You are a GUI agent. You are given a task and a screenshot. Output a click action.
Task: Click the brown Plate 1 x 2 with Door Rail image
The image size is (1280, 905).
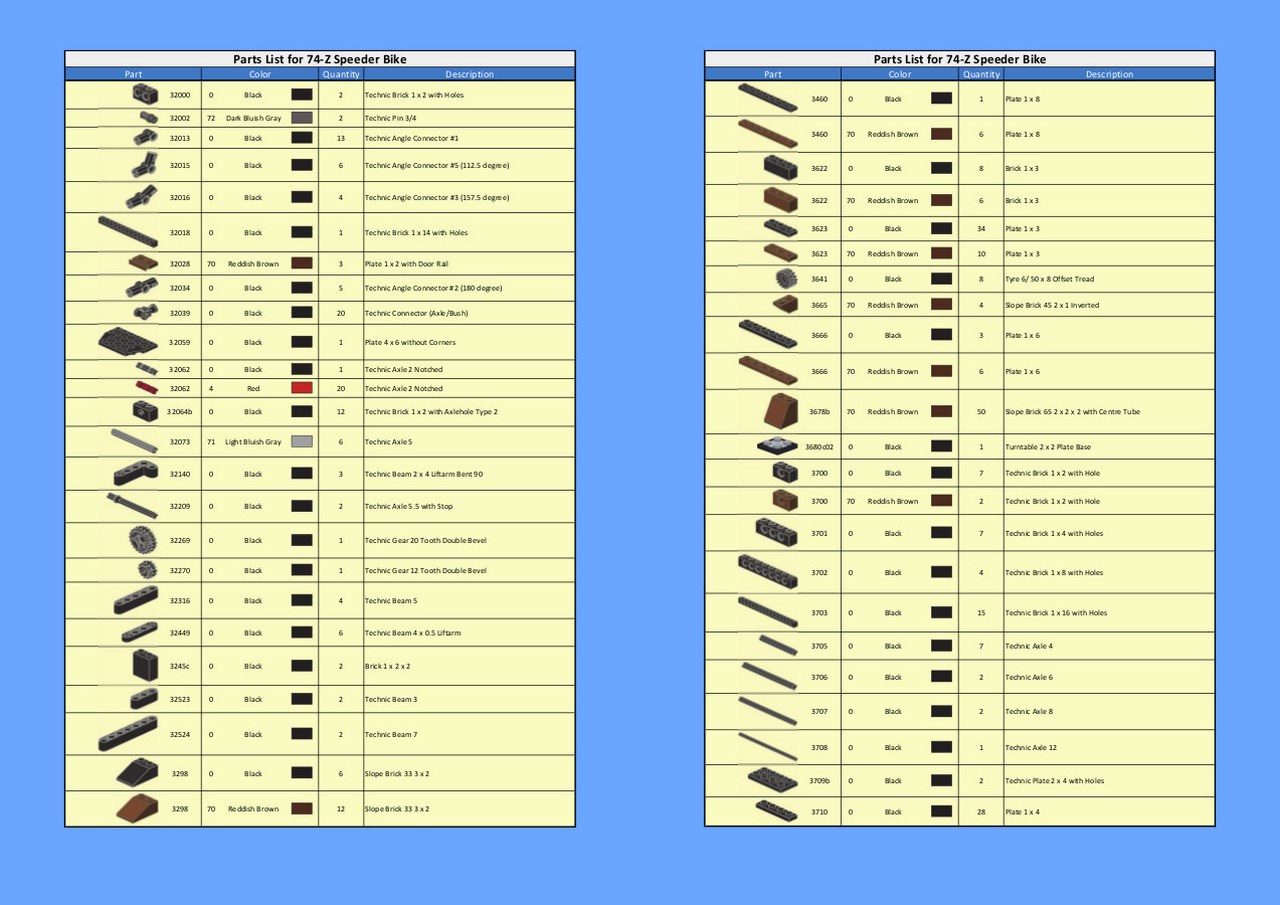pos(144,264)
